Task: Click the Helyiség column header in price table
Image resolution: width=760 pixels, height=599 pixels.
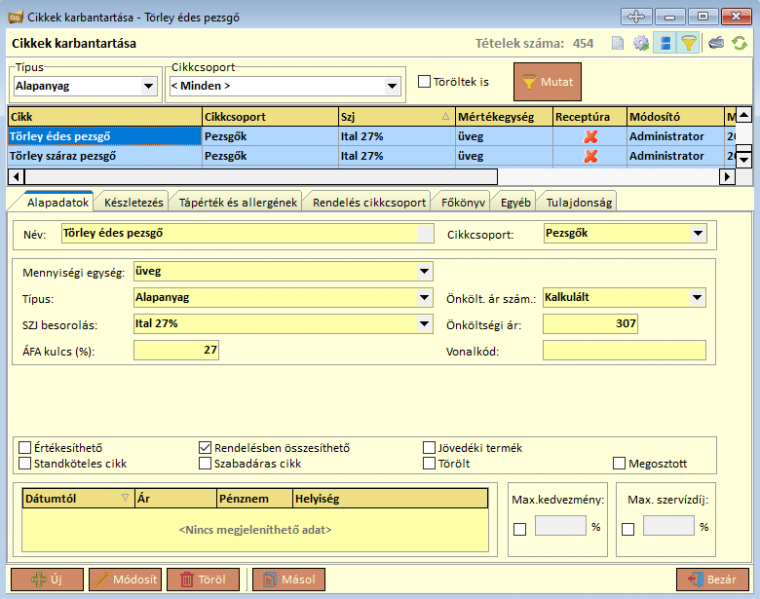Action: coord(390,498)
